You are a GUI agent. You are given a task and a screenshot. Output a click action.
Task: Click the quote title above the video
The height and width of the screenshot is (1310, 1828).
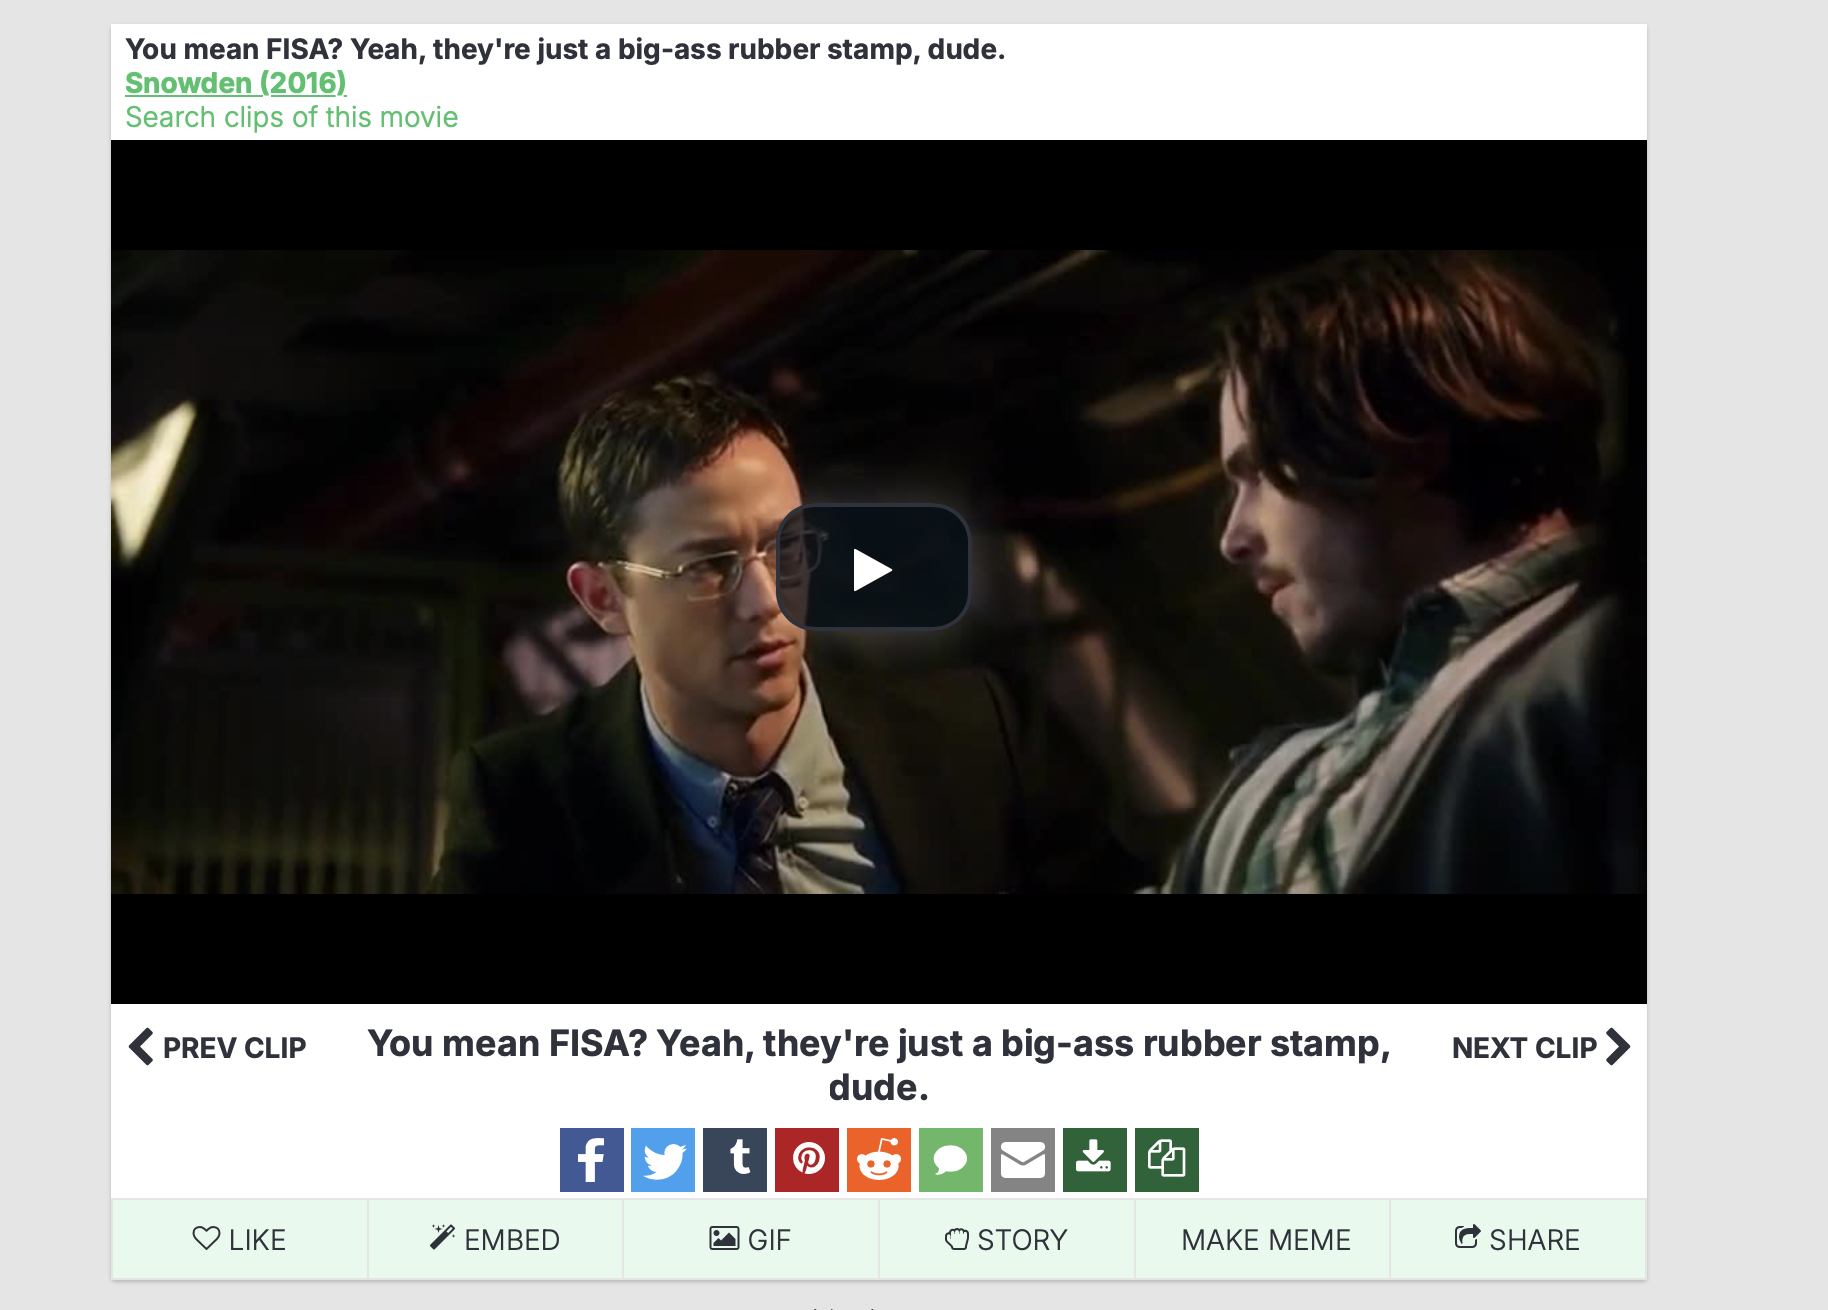coord(565,49)
